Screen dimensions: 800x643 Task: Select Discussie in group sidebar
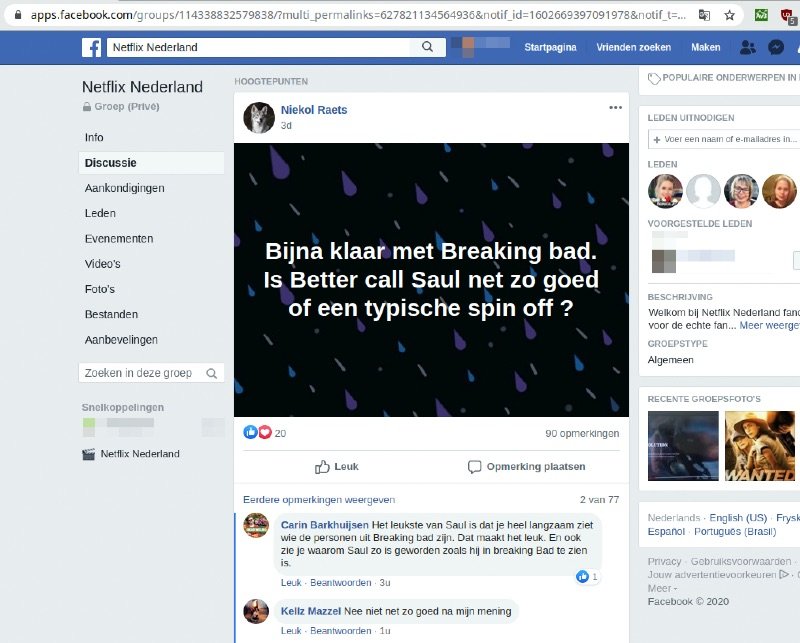[151, 163]
